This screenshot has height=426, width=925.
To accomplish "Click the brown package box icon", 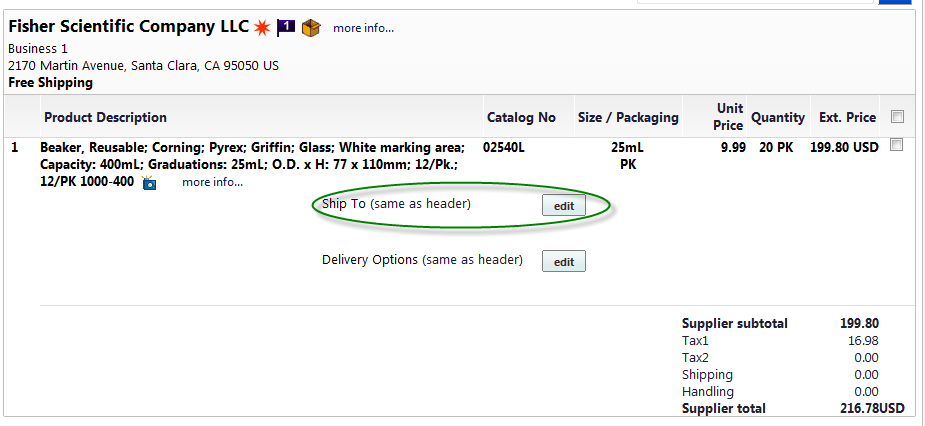I will 311,28.
